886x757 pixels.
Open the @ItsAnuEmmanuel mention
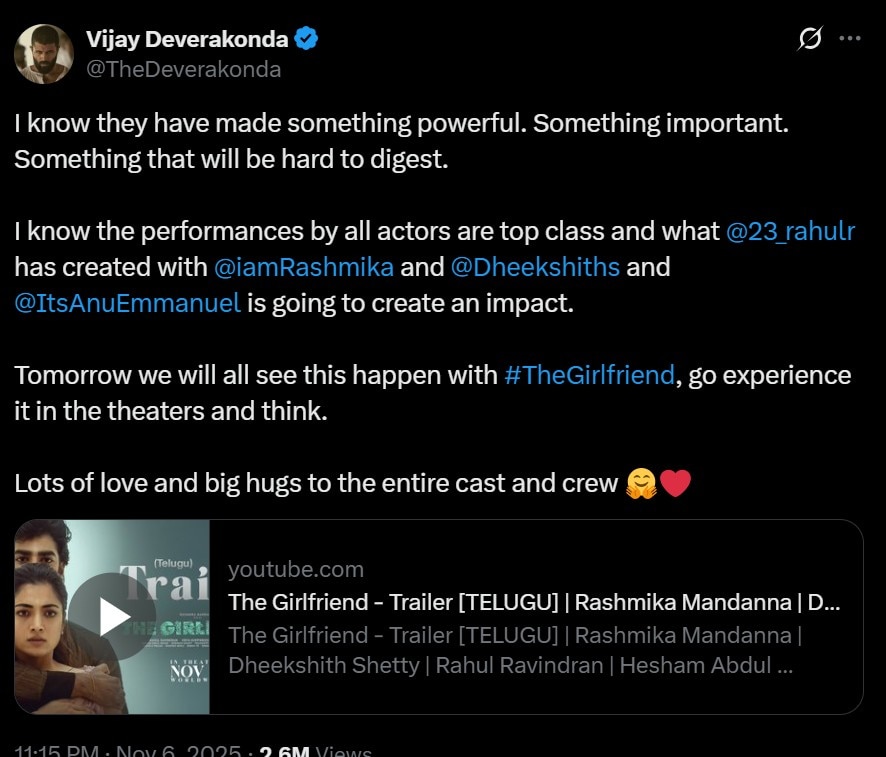[127, 303]
